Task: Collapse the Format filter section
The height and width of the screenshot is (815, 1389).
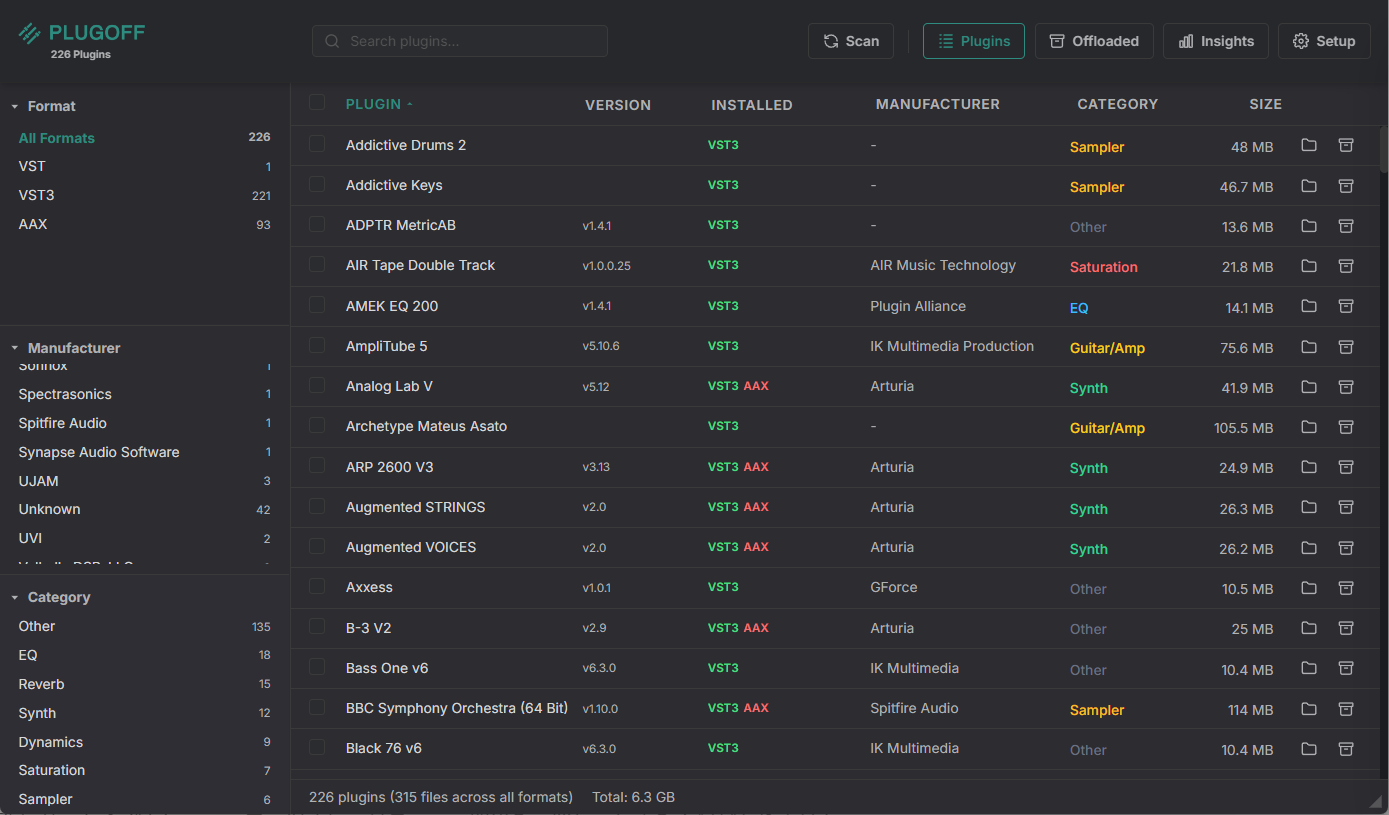Action: (x=15, y=106)
